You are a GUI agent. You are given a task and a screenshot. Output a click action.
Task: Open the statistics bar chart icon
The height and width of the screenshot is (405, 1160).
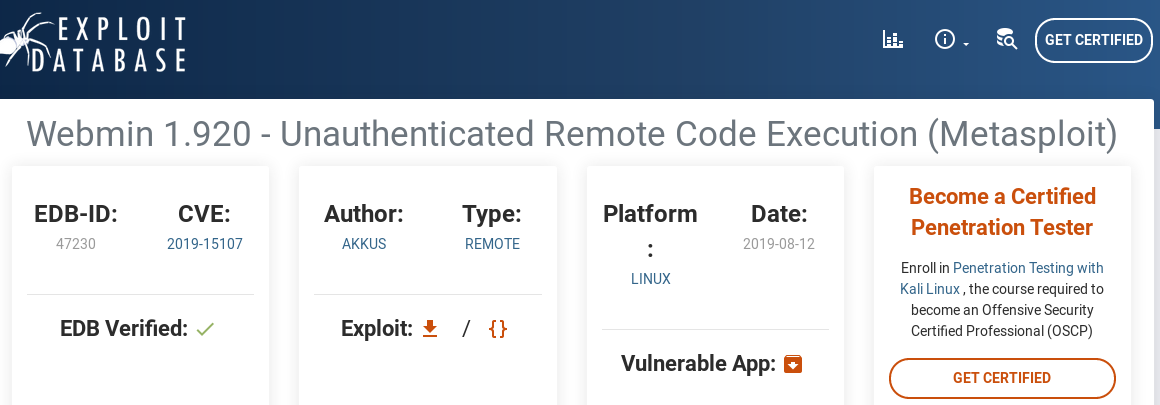893,40
